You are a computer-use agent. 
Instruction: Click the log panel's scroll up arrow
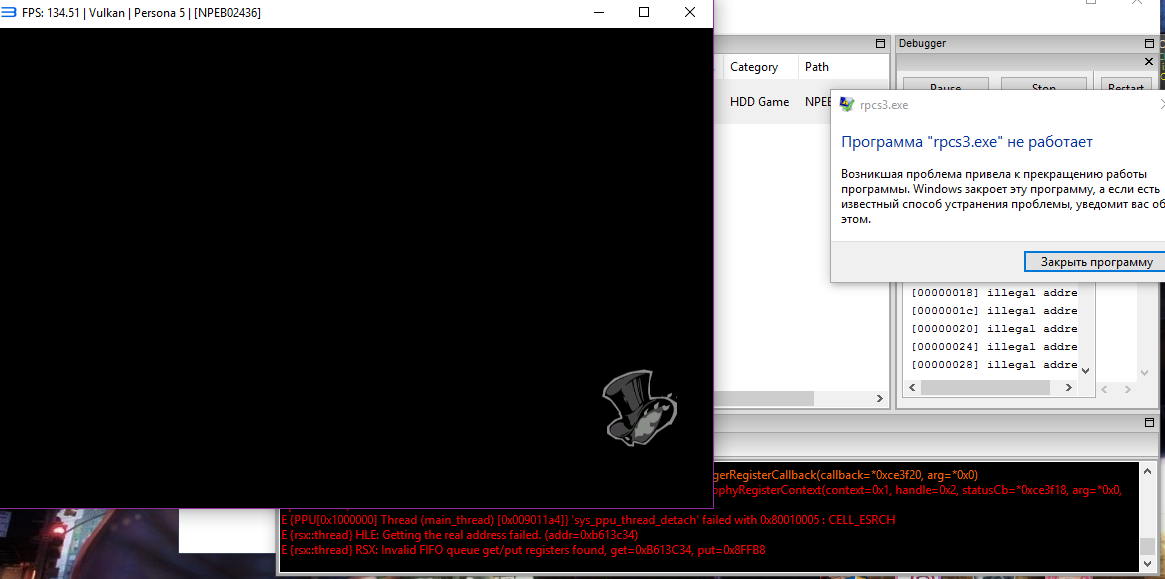pos(1149,472)
